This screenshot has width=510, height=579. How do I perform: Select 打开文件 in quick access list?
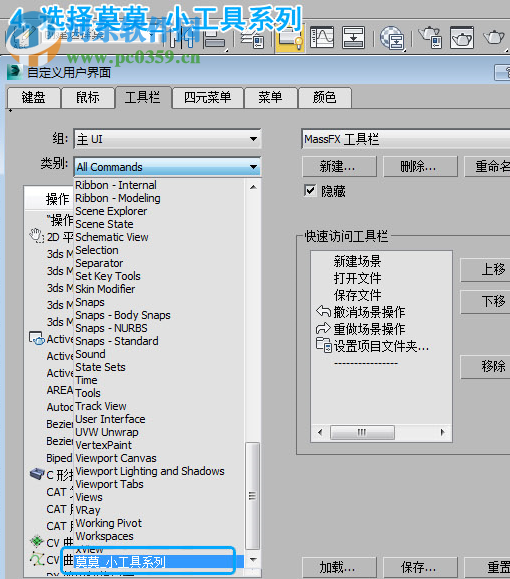pyautogui.click(x=357, y=278)
